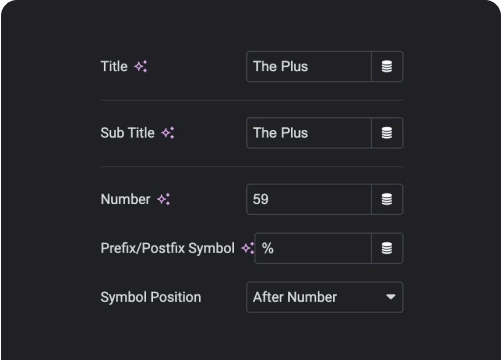Click the Title label text
Image resolution: width=501 pixels, height=360 pixels.
coord(114,66)
